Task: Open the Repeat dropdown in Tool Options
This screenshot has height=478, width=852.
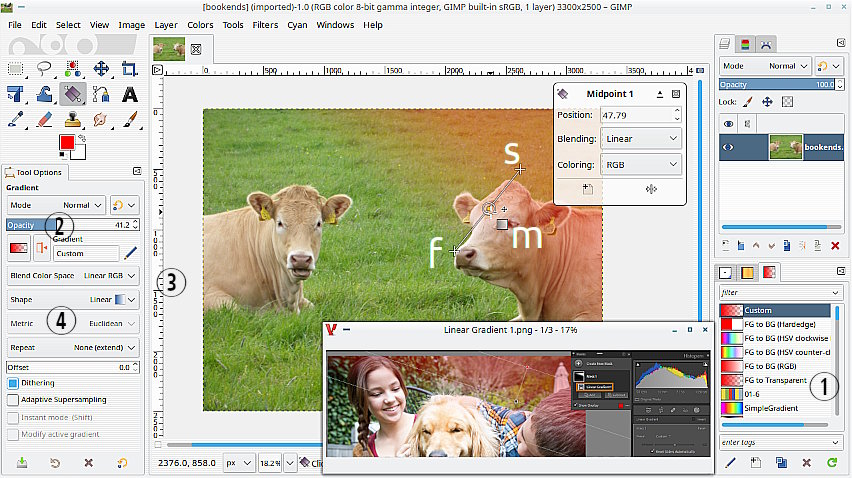Action: coord(72,347)
